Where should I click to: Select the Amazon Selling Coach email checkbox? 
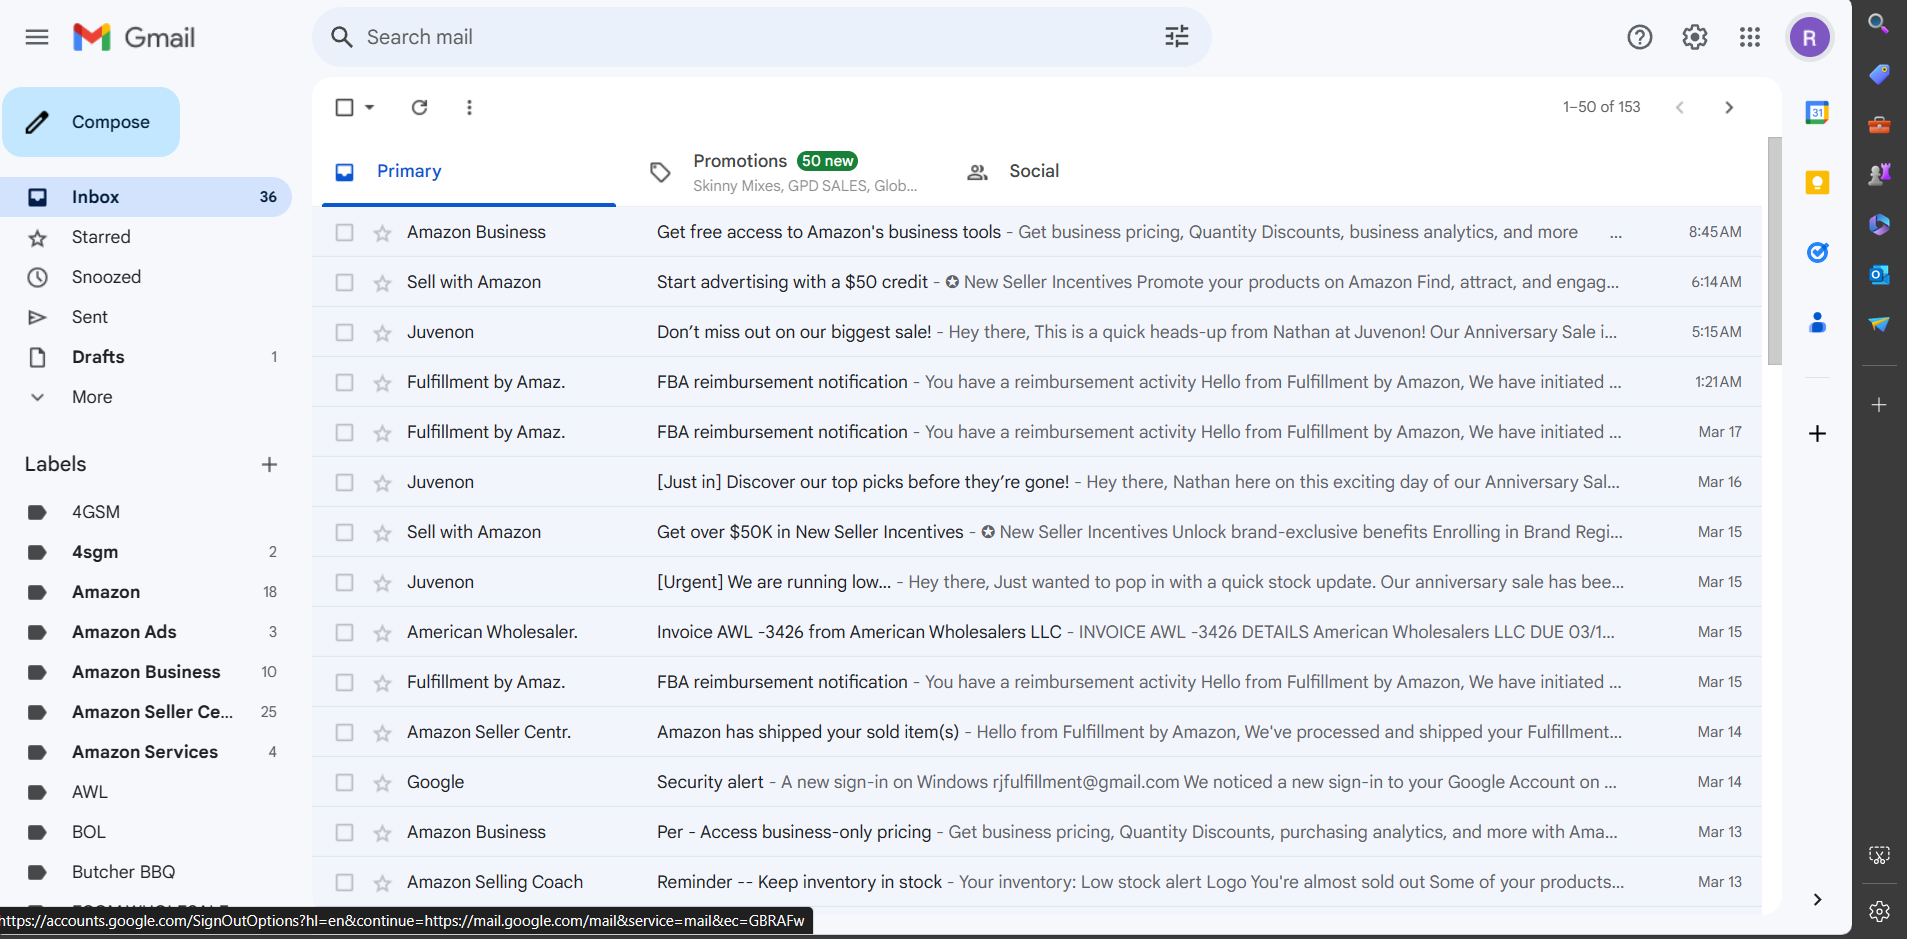click(x=344, y=882)
